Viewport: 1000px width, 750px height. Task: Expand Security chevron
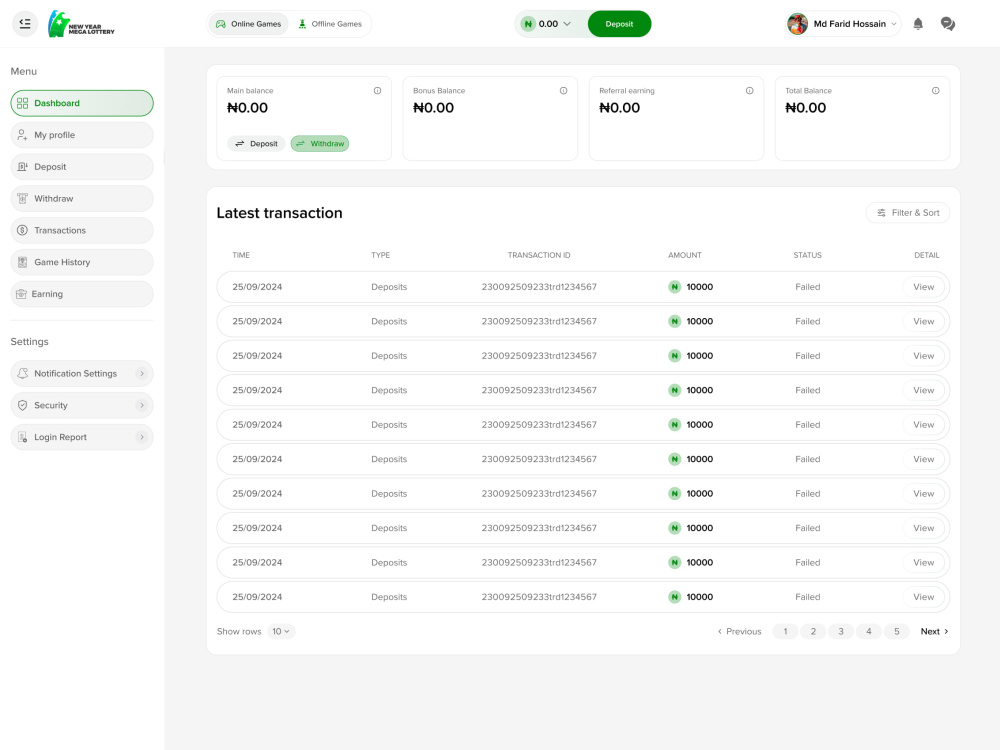142,405
